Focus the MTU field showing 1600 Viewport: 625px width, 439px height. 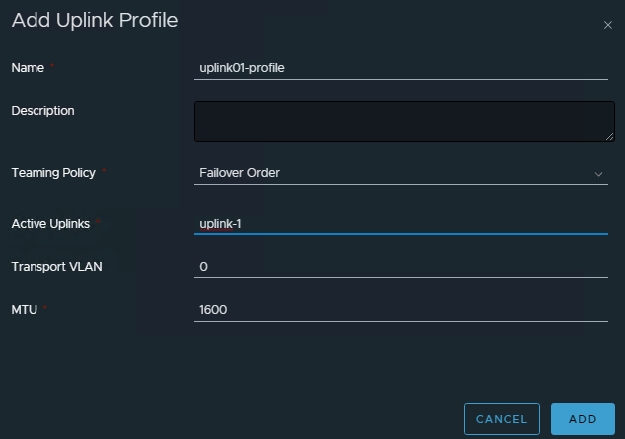[x=400, y=310]
